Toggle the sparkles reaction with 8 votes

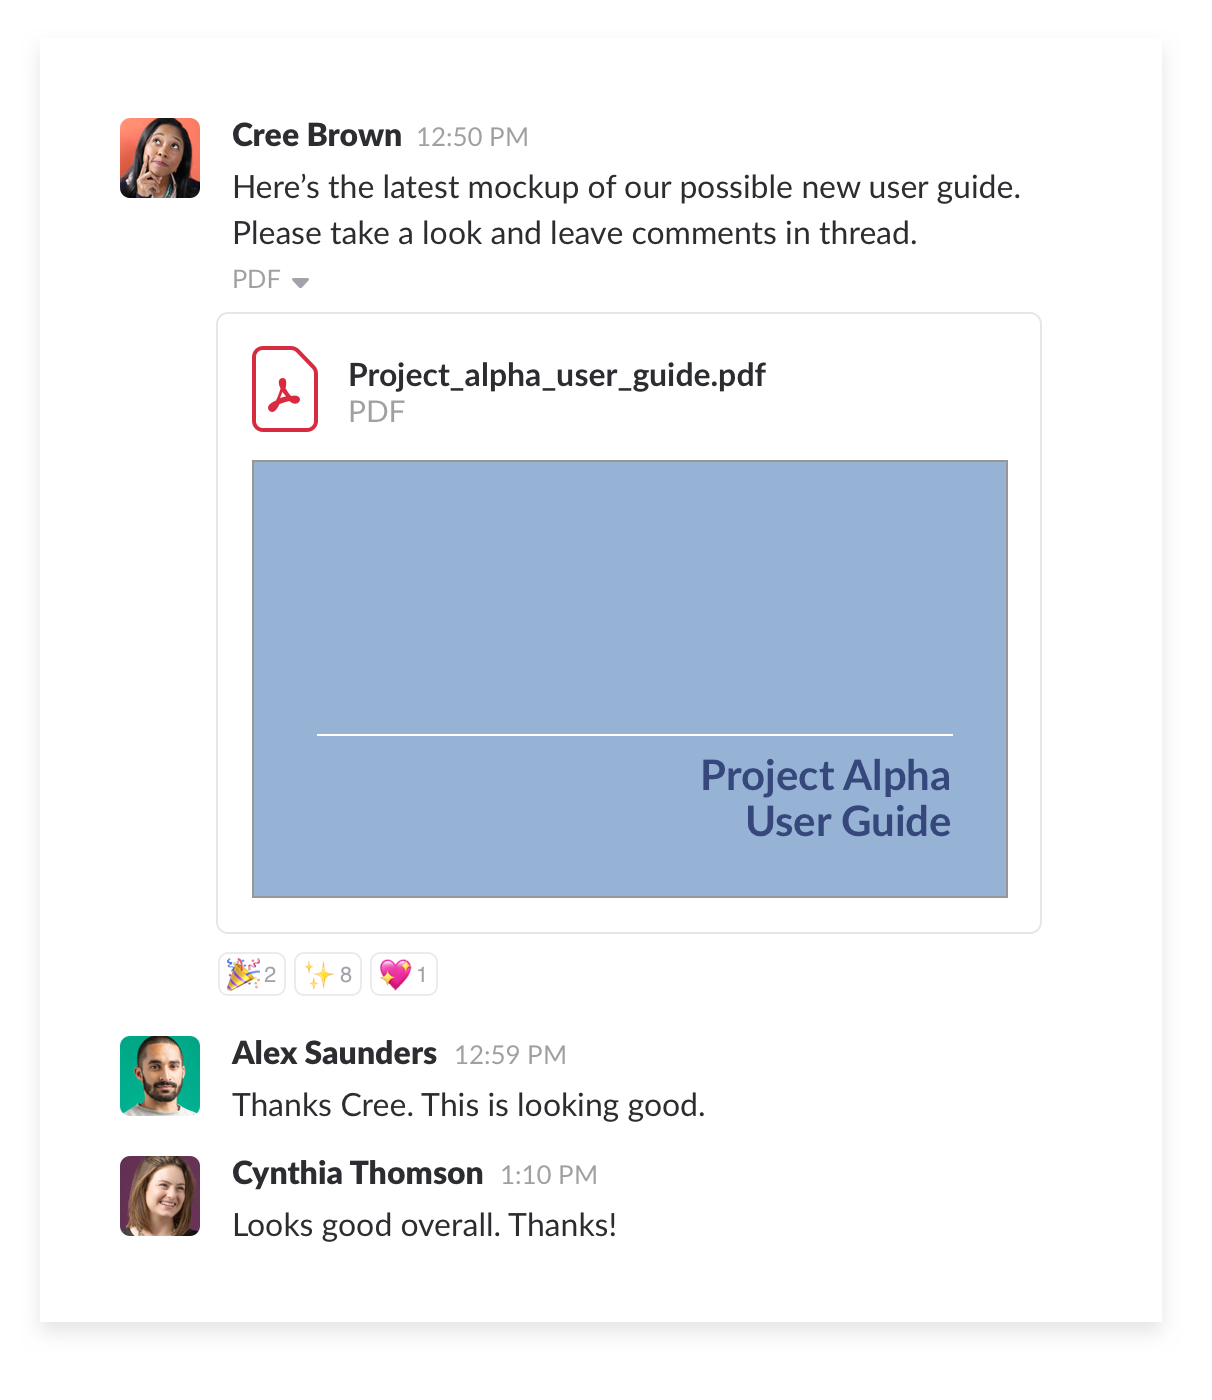pyautogui.click(x=328, y=974)
